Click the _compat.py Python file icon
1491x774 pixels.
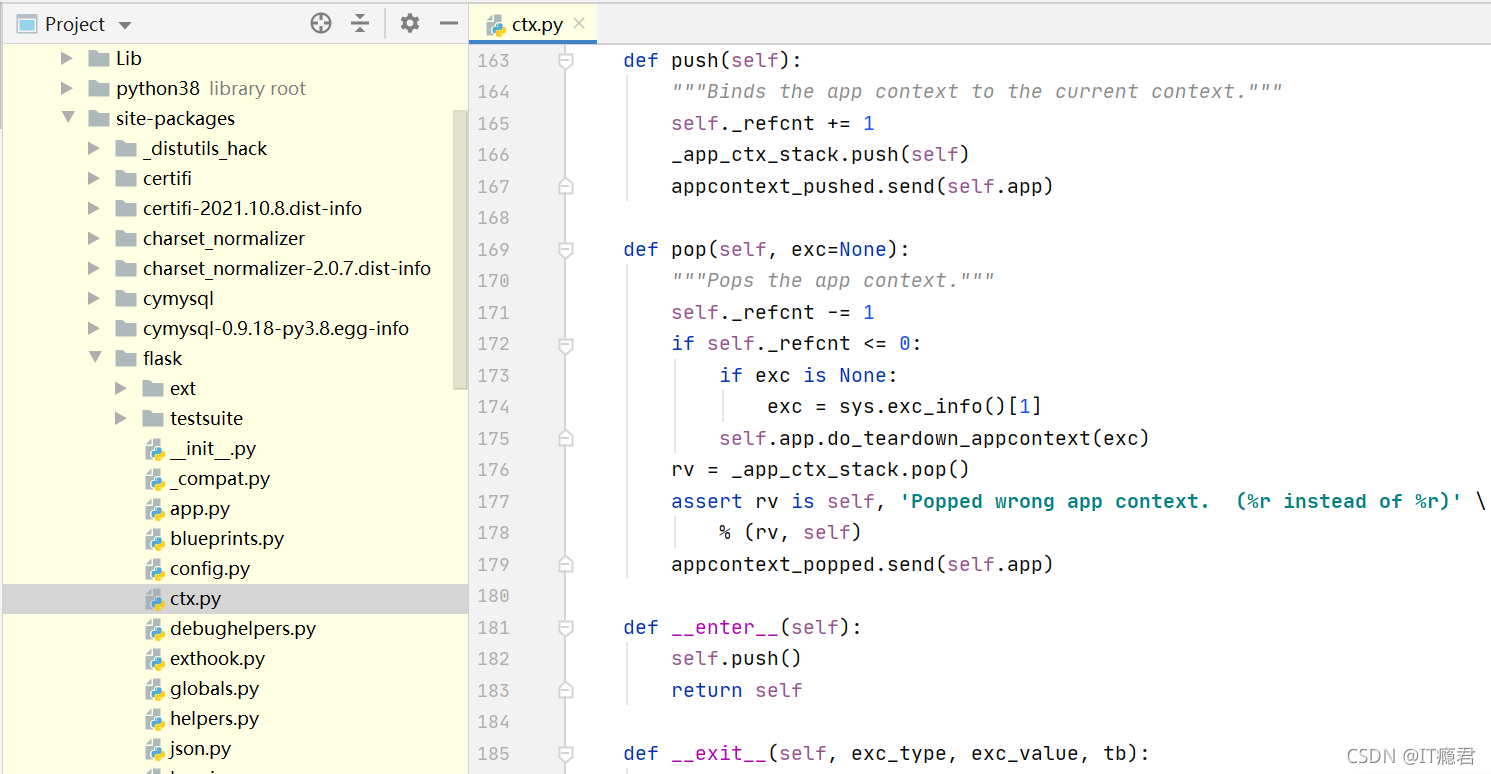point(154,479)
